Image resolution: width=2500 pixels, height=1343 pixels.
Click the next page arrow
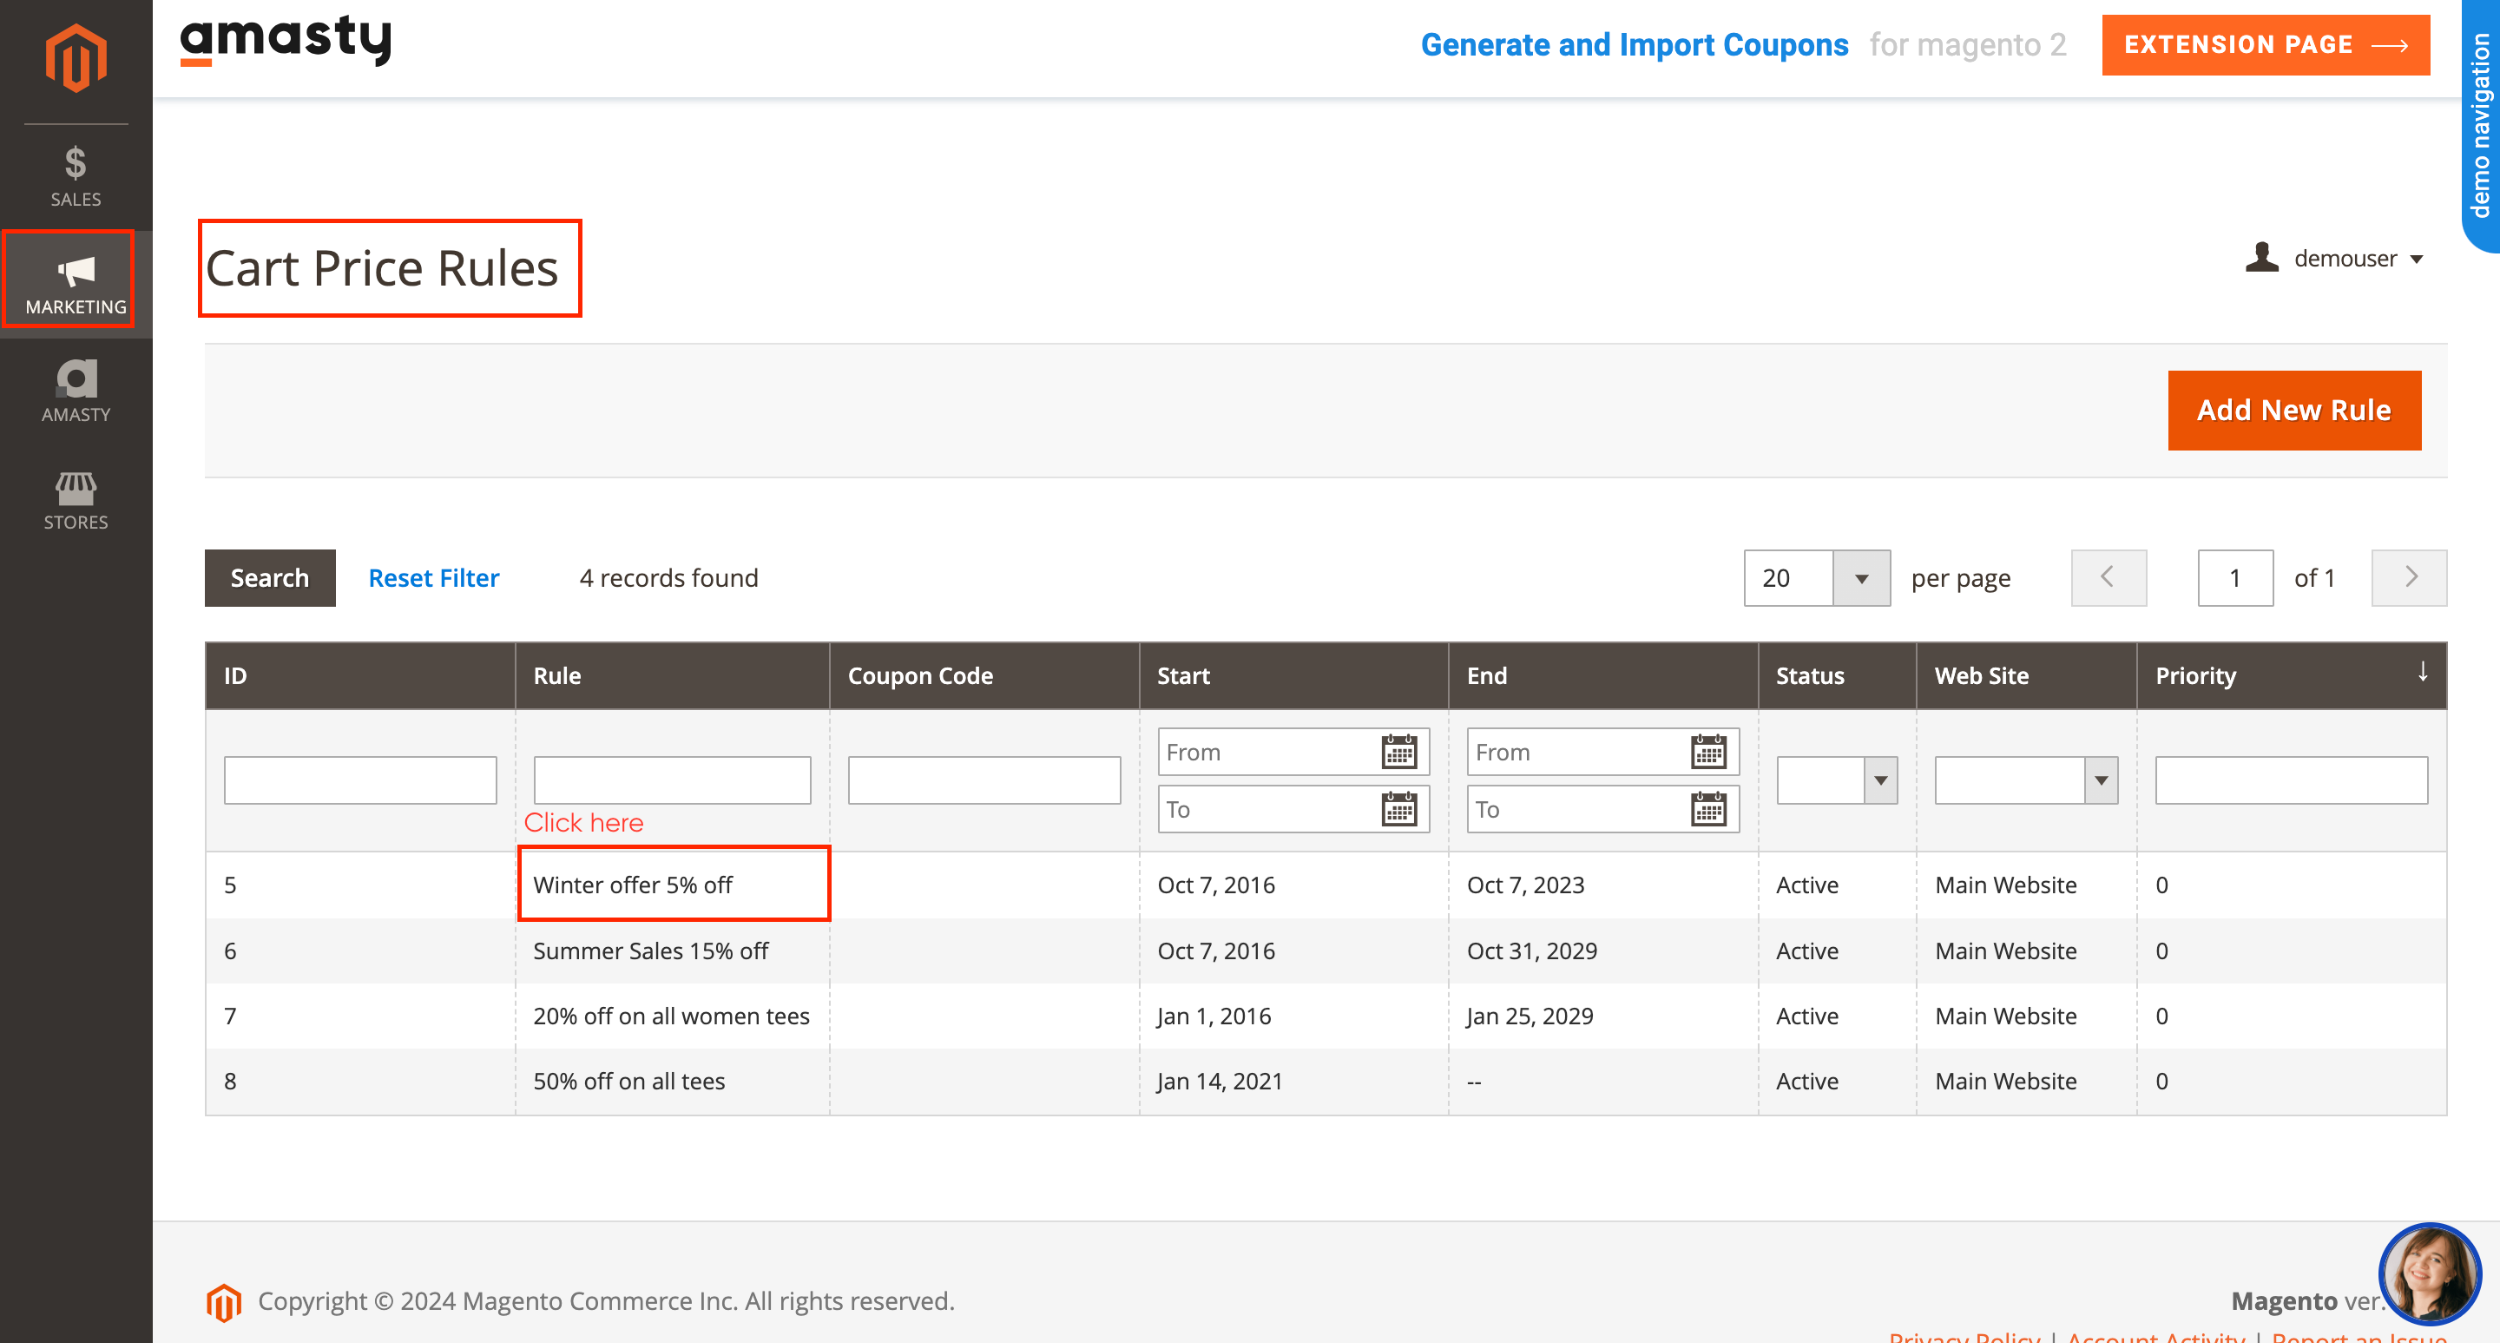point(2408,577)
